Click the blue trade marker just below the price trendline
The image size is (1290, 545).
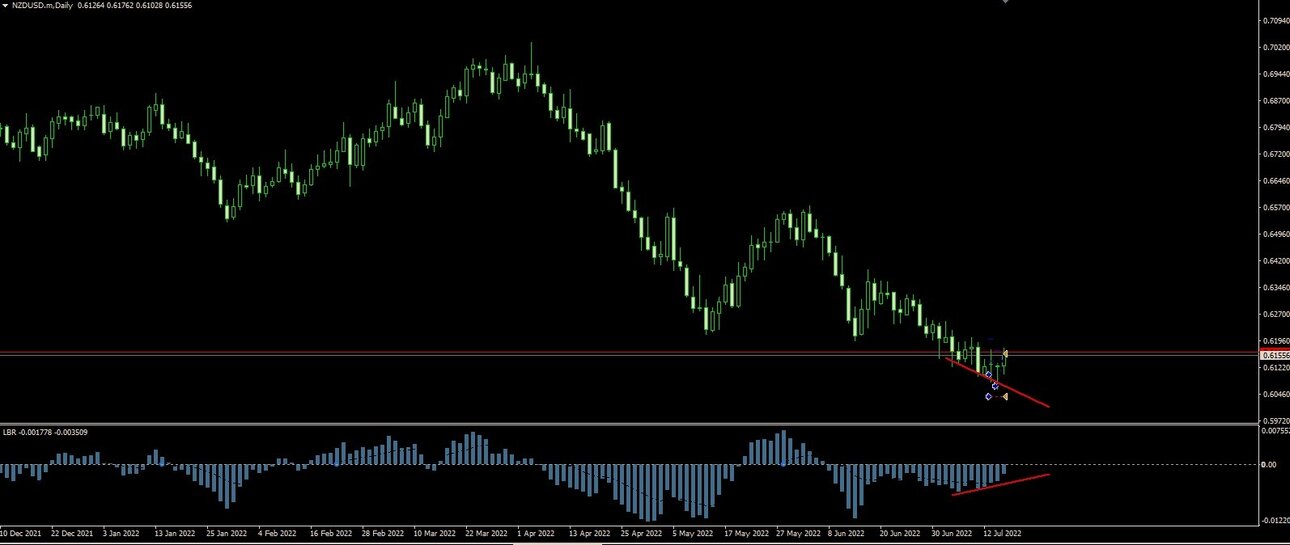tap(995, 386)
